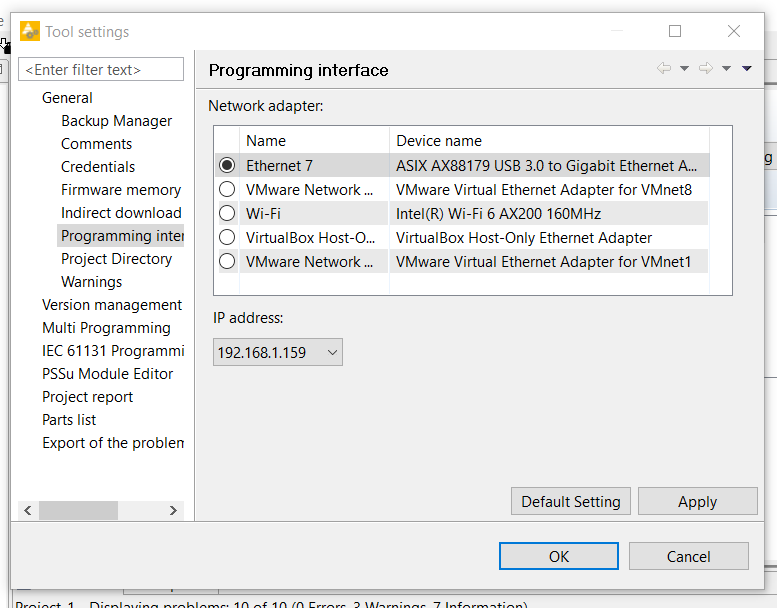777x608 pixels.
Task: Click the Wi-Fi name cell
Action: click(x=315, y=213)
